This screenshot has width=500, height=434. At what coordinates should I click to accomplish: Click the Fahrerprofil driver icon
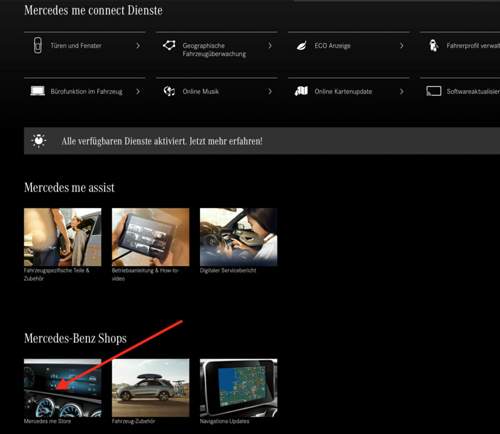coord(433,46)
